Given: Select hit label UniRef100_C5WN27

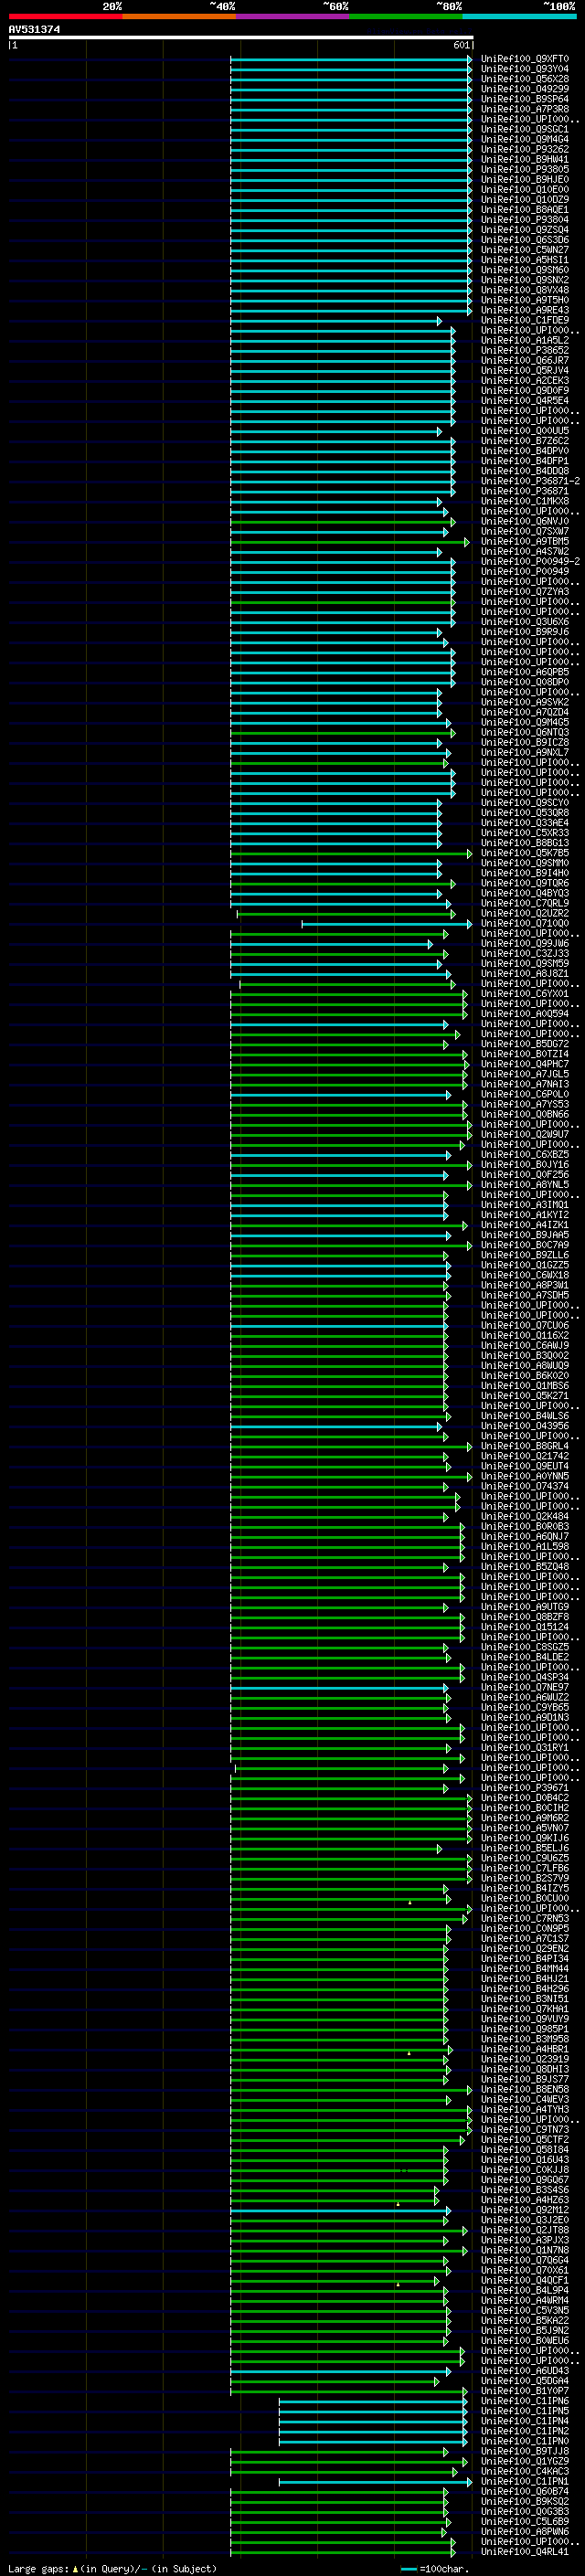Looking at the screenshot, I should point(524,250).
